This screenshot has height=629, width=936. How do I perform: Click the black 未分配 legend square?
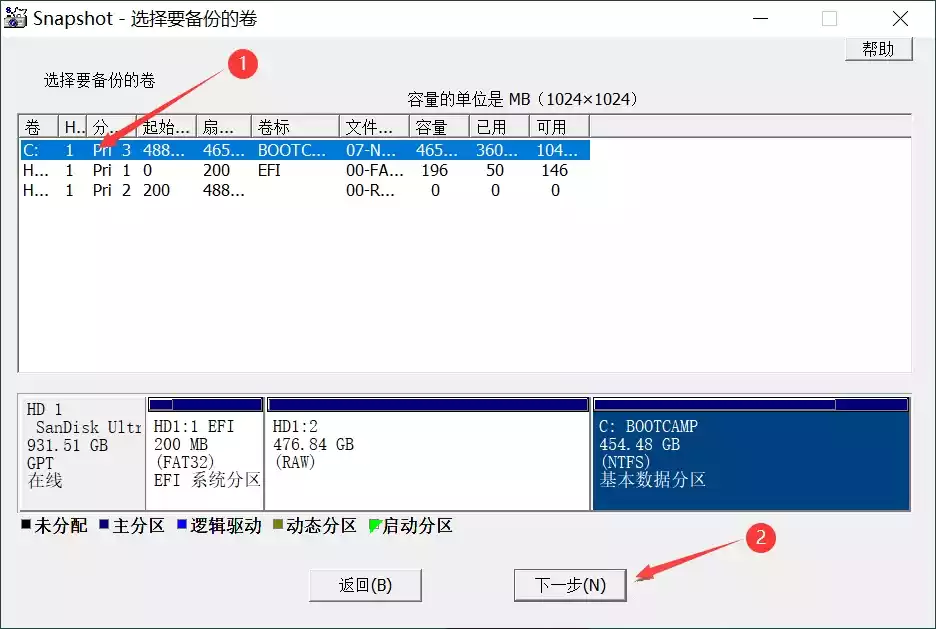(x=24, y=525)
